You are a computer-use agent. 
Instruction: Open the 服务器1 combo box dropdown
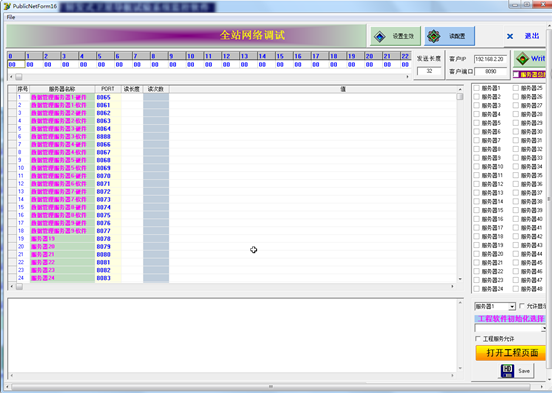512,307
